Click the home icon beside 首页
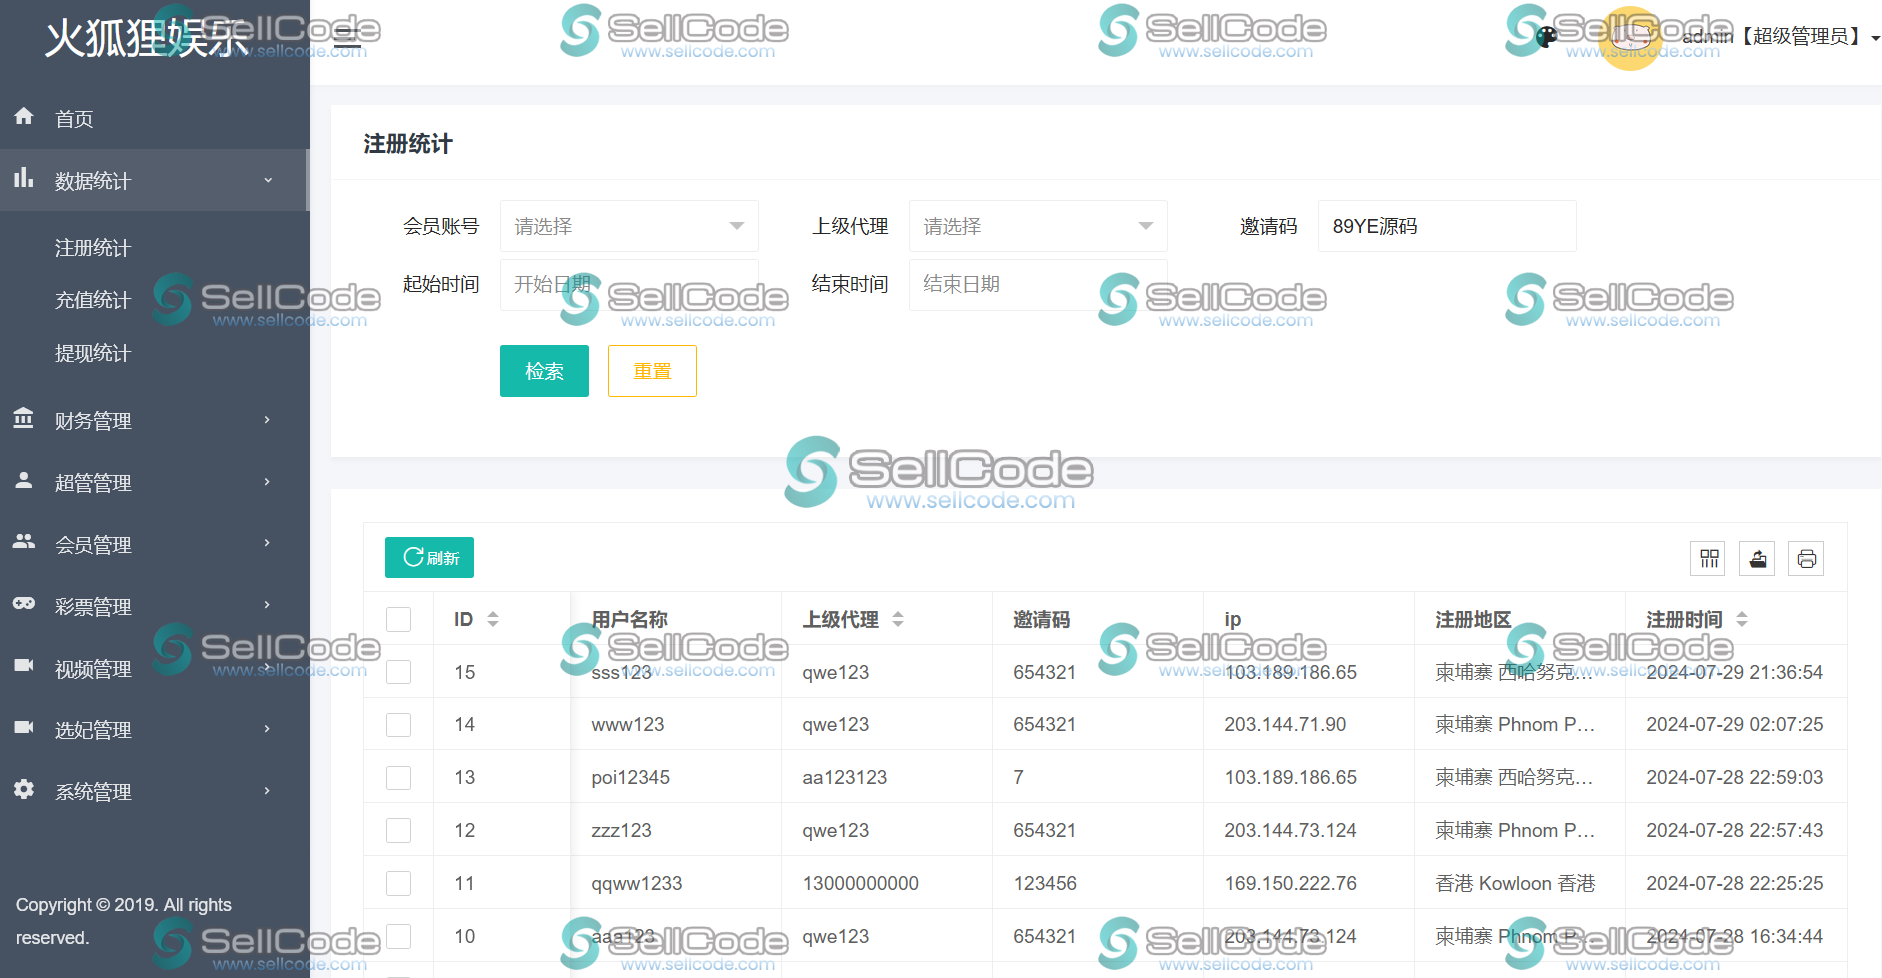Viewport: 1882px width, 978px height. [24, 116]
